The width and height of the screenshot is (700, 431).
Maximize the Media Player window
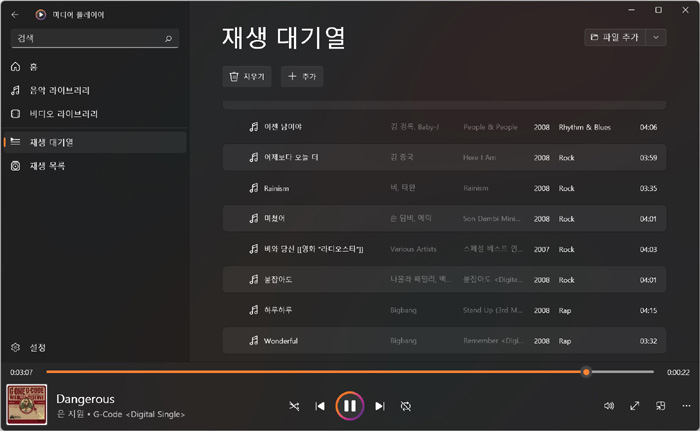click(x=658, y=10)
